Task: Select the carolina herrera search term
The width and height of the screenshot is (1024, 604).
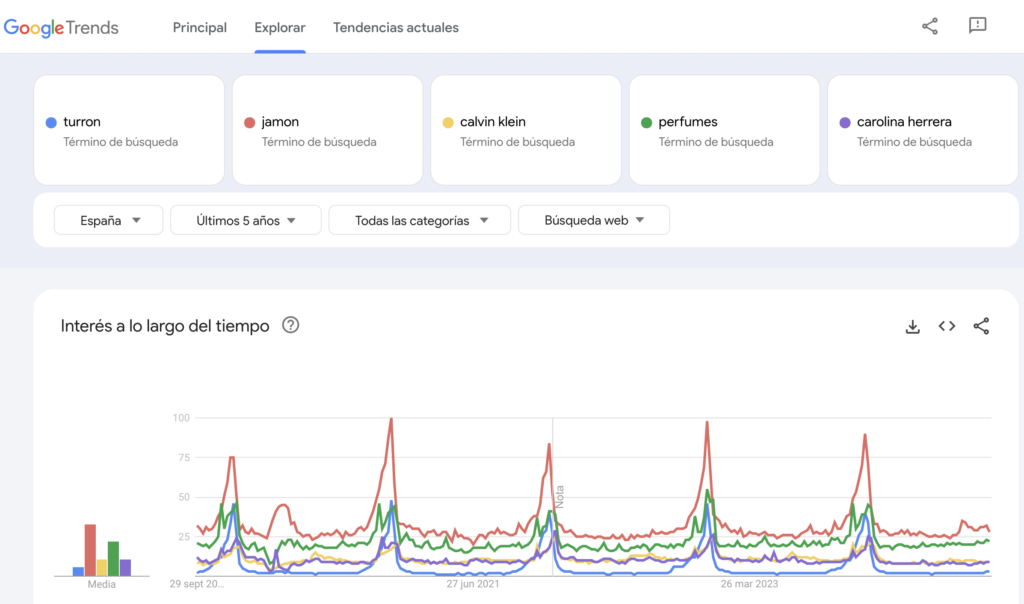Action: click(923, 130)
